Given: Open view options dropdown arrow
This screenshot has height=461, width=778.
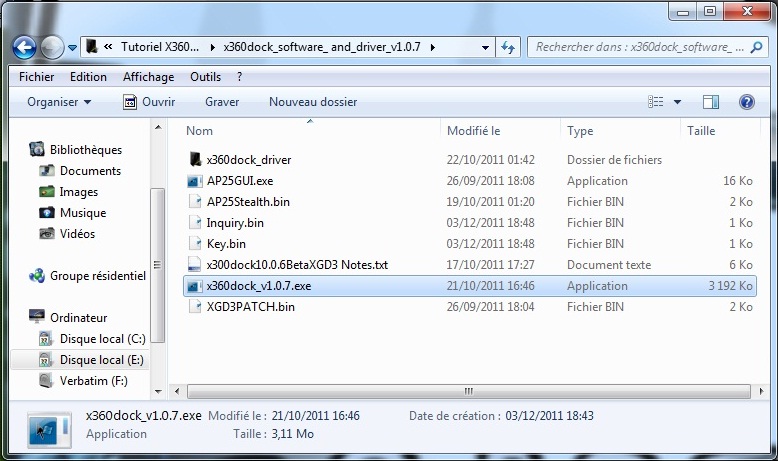Looking at the screenshot, I should (x=677, y=102).
